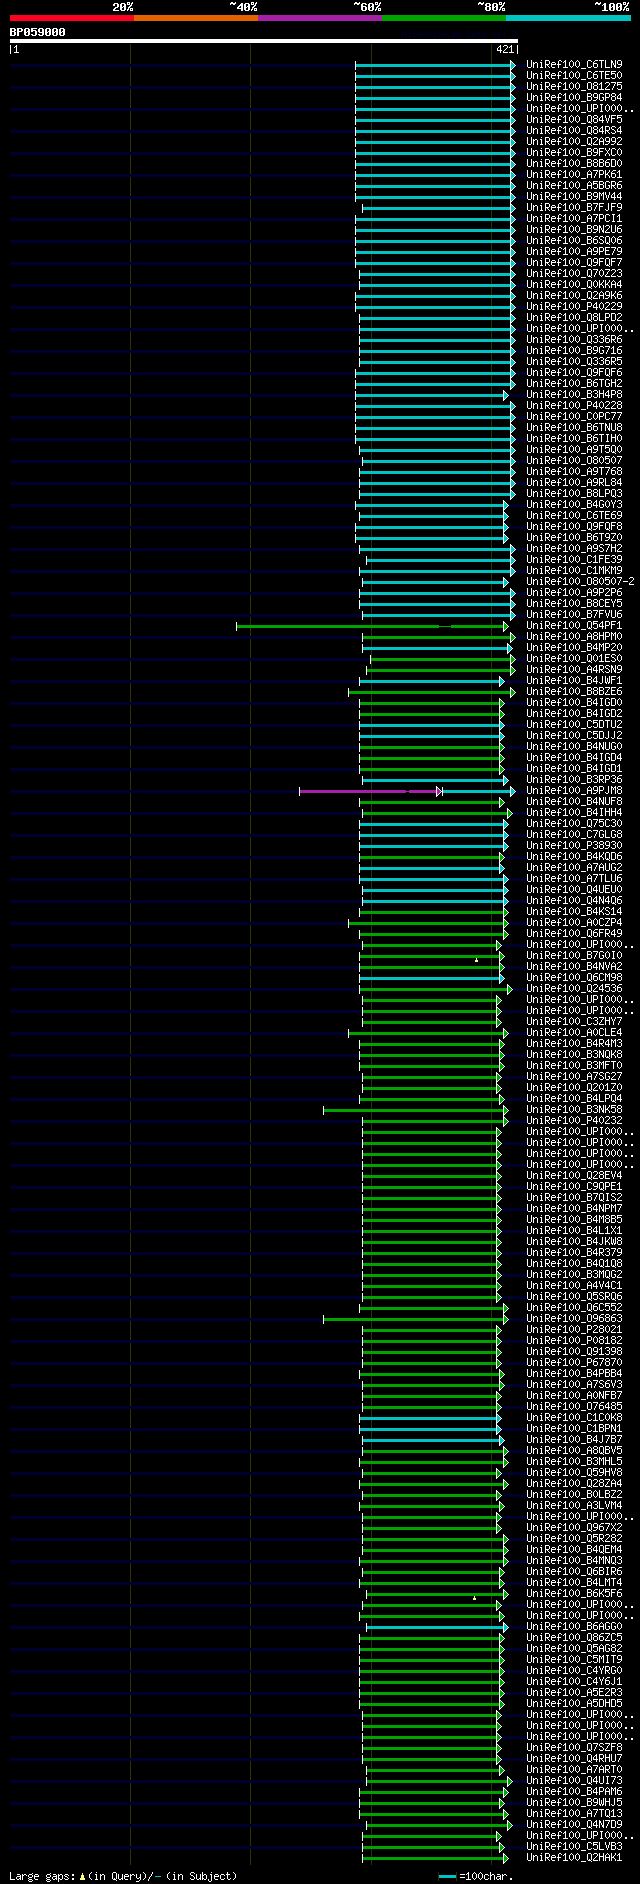The height and width of the screenshot is (1884, 640).
Task: Open hit UniRef100_O81275
Action: point(574,86)
